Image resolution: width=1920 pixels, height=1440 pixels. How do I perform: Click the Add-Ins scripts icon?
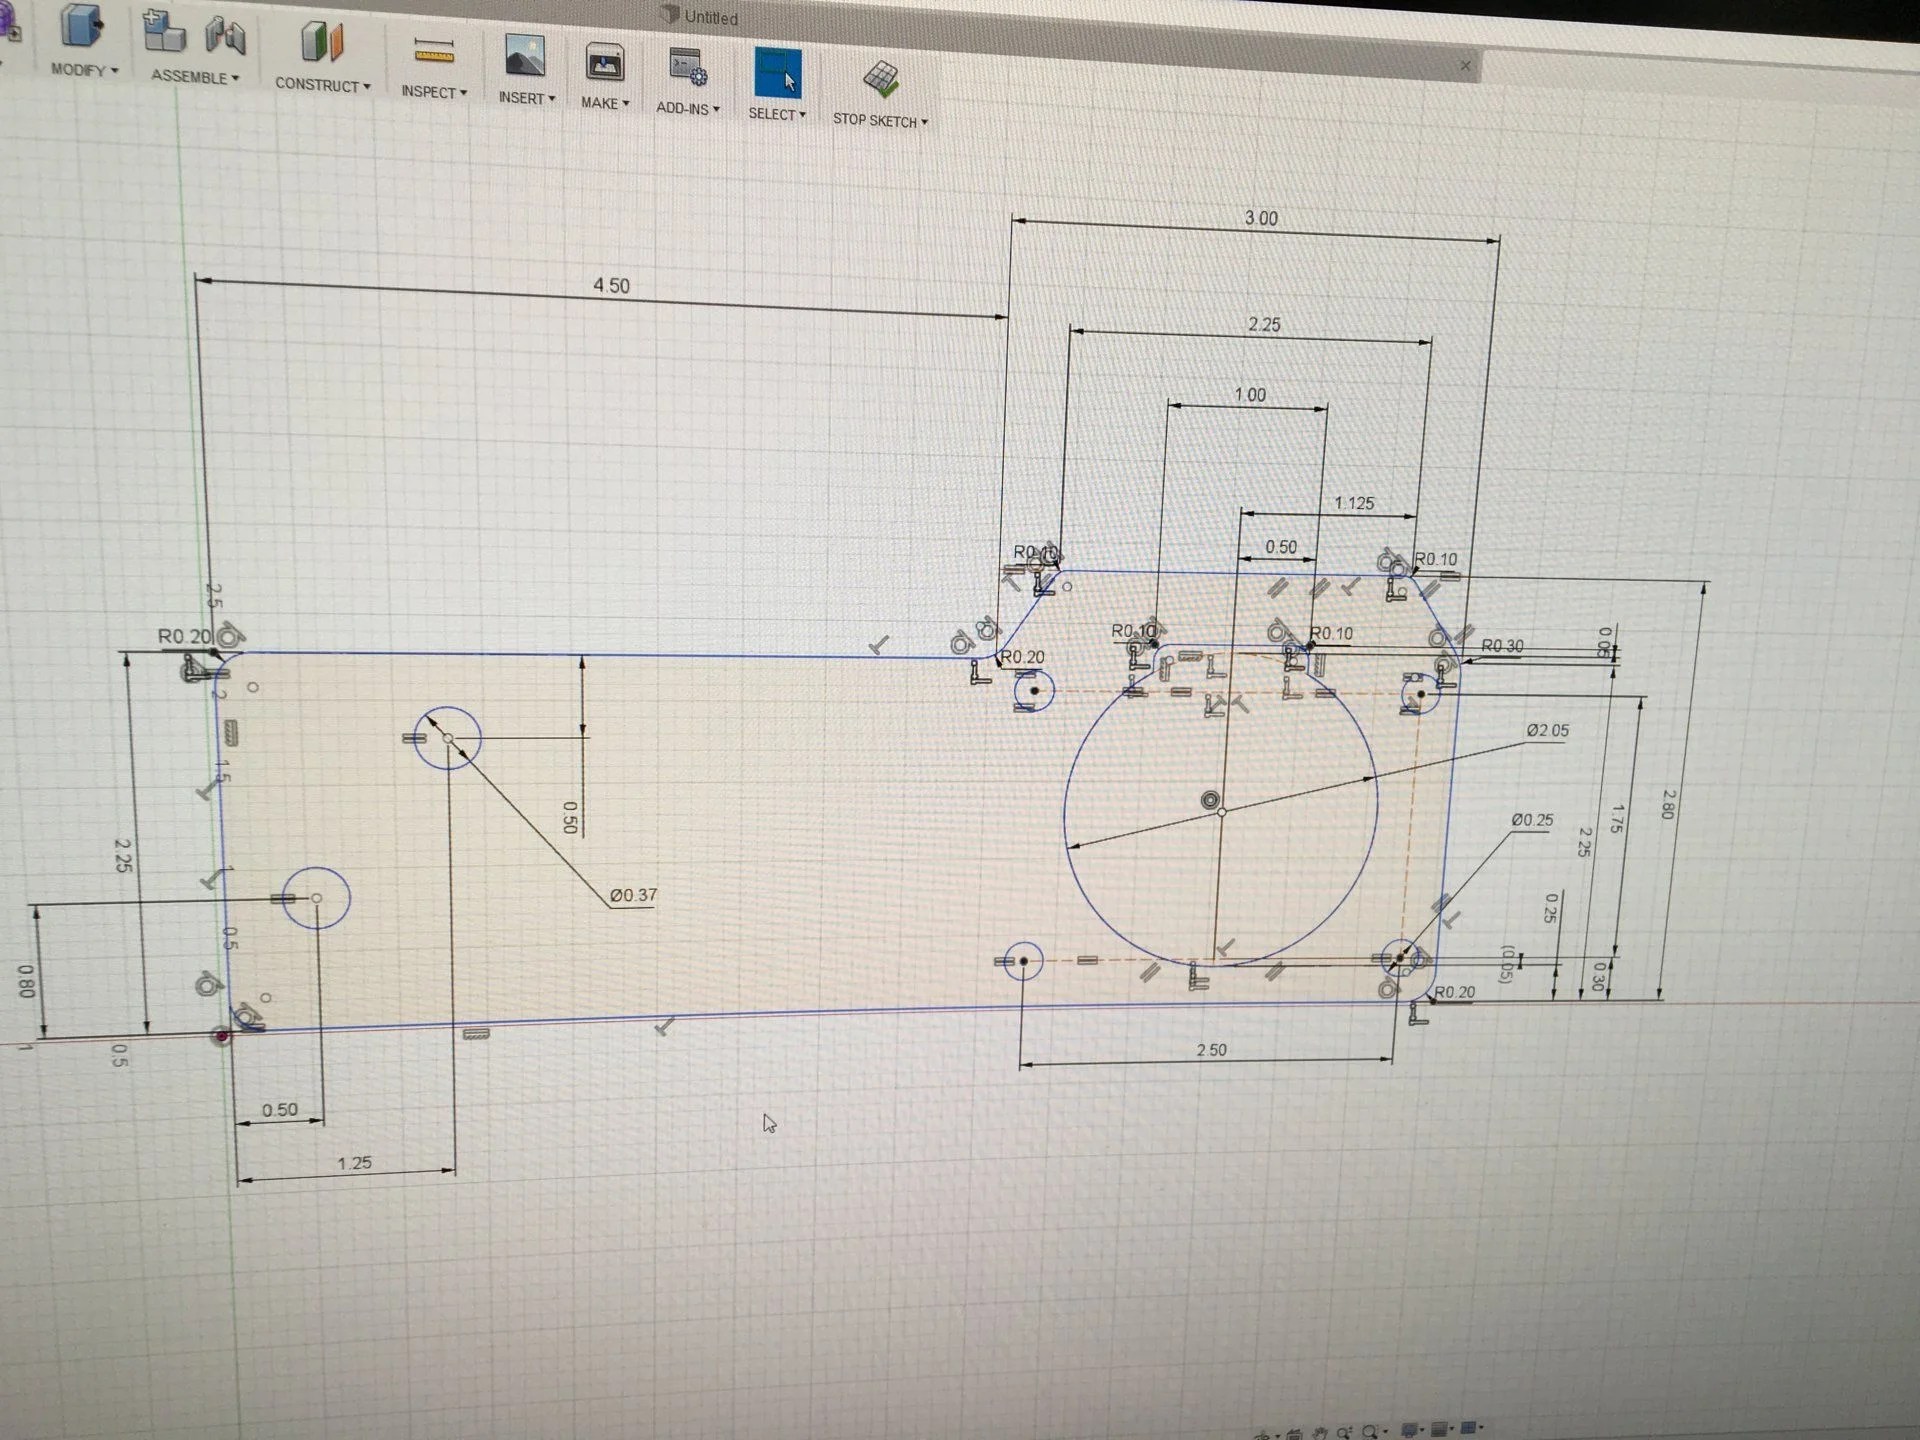click(x=688, y=67)
